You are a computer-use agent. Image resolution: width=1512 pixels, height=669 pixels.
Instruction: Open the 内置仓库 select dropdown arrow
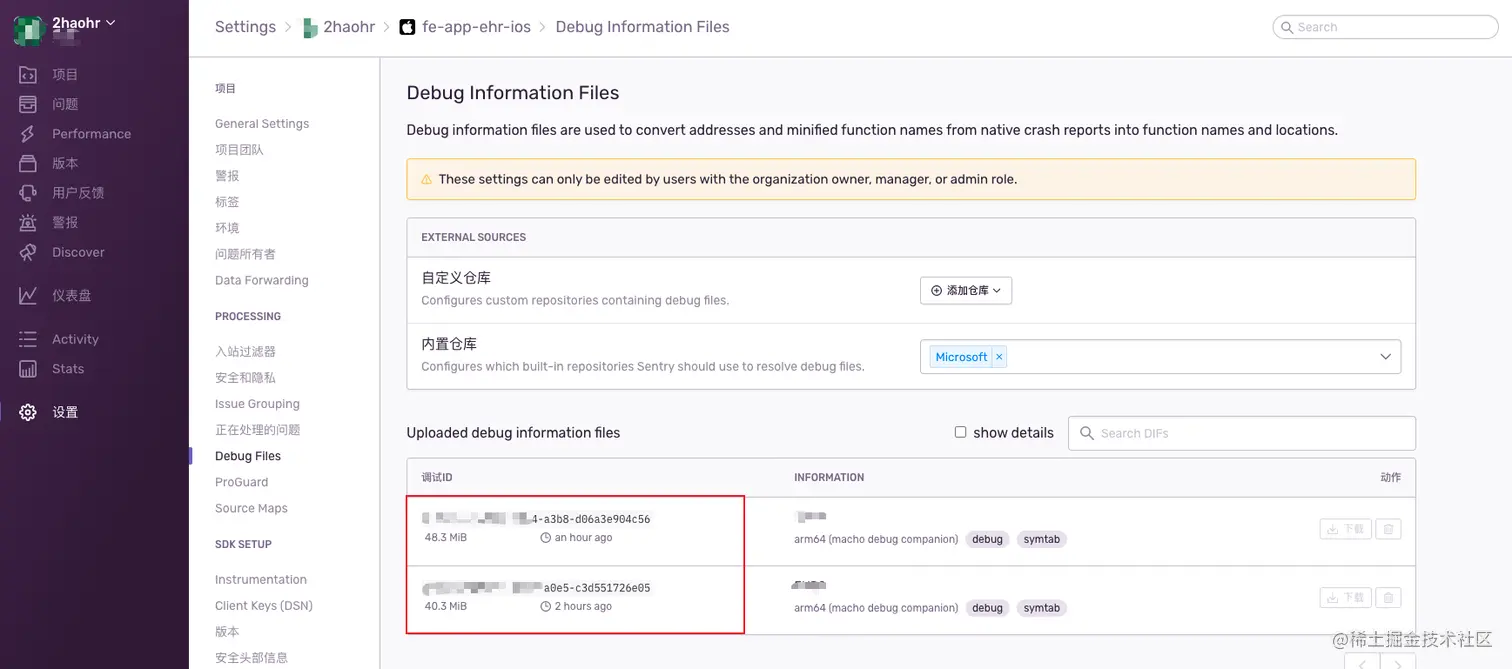pyautogui.click(x=1385, y=357)
